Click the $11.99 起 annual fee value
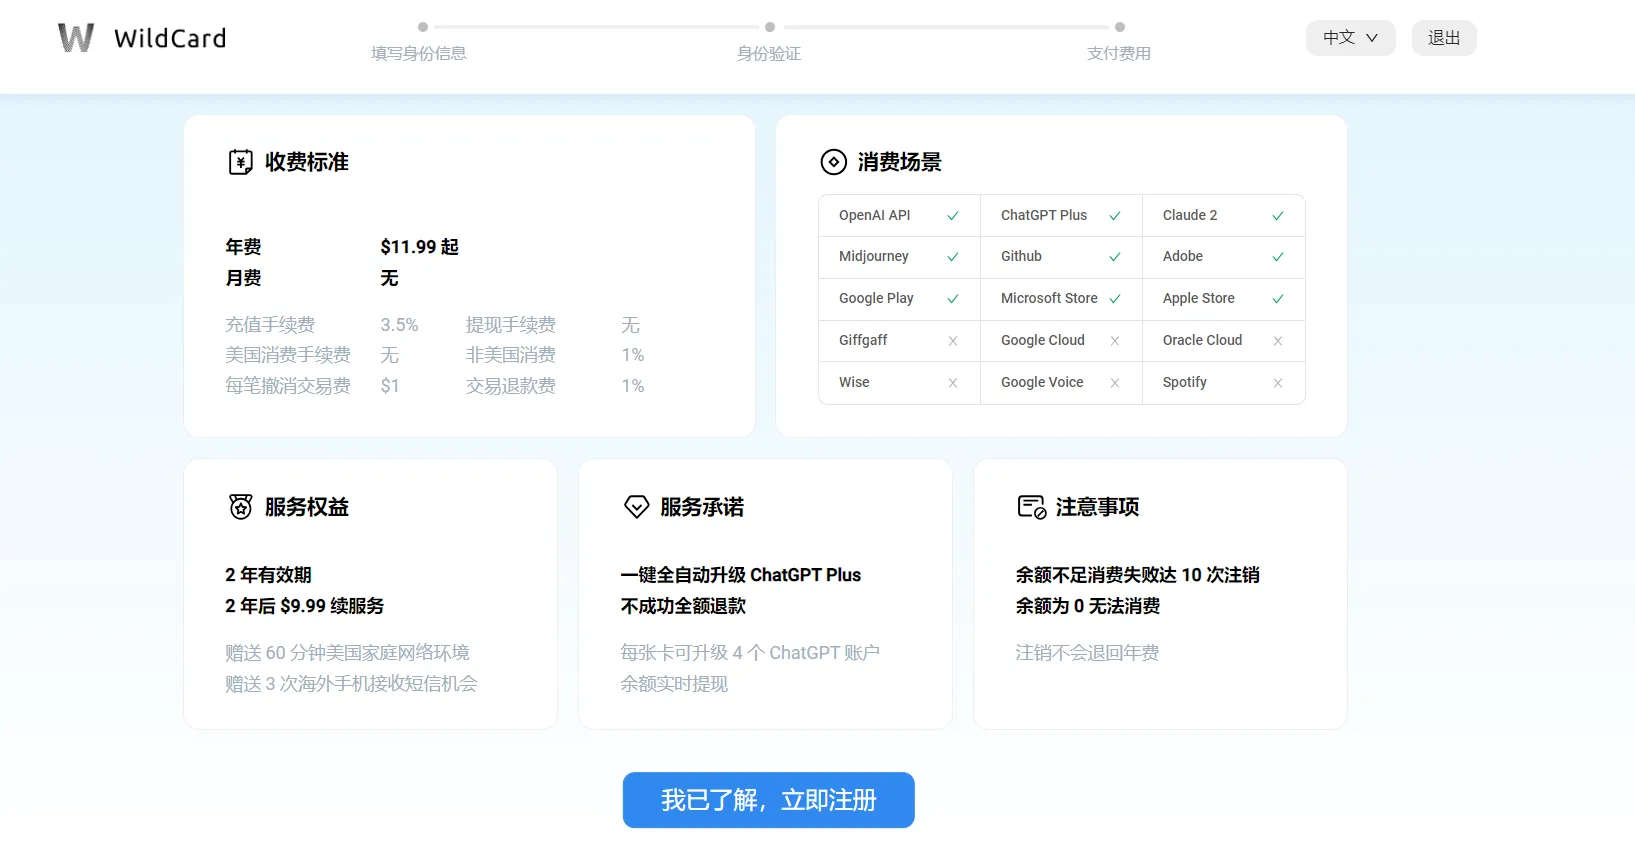 (x=419, y=247)
